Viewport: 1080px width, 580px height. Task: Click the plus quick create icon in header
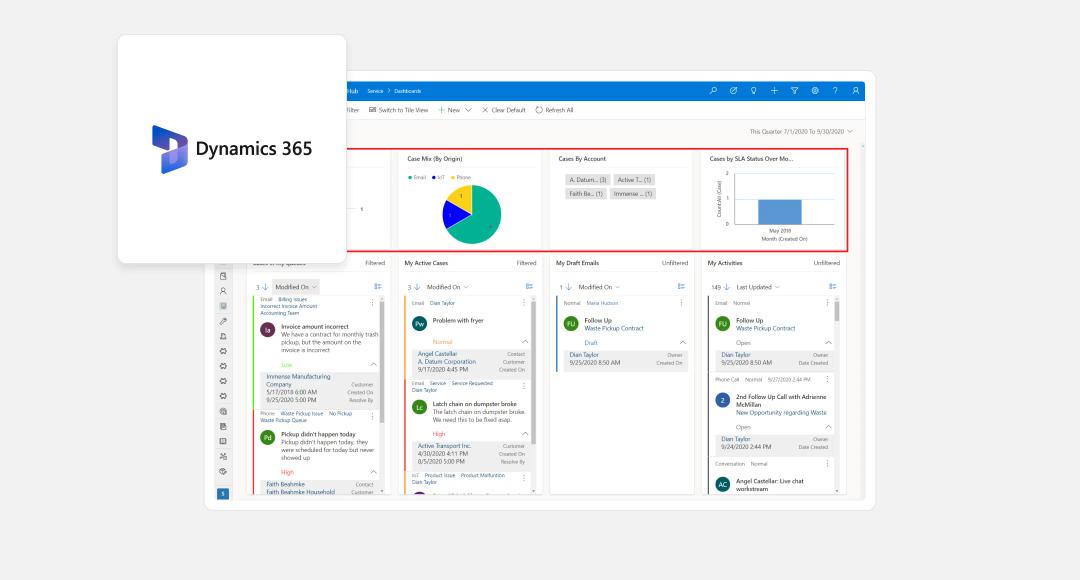click(774, 90)
